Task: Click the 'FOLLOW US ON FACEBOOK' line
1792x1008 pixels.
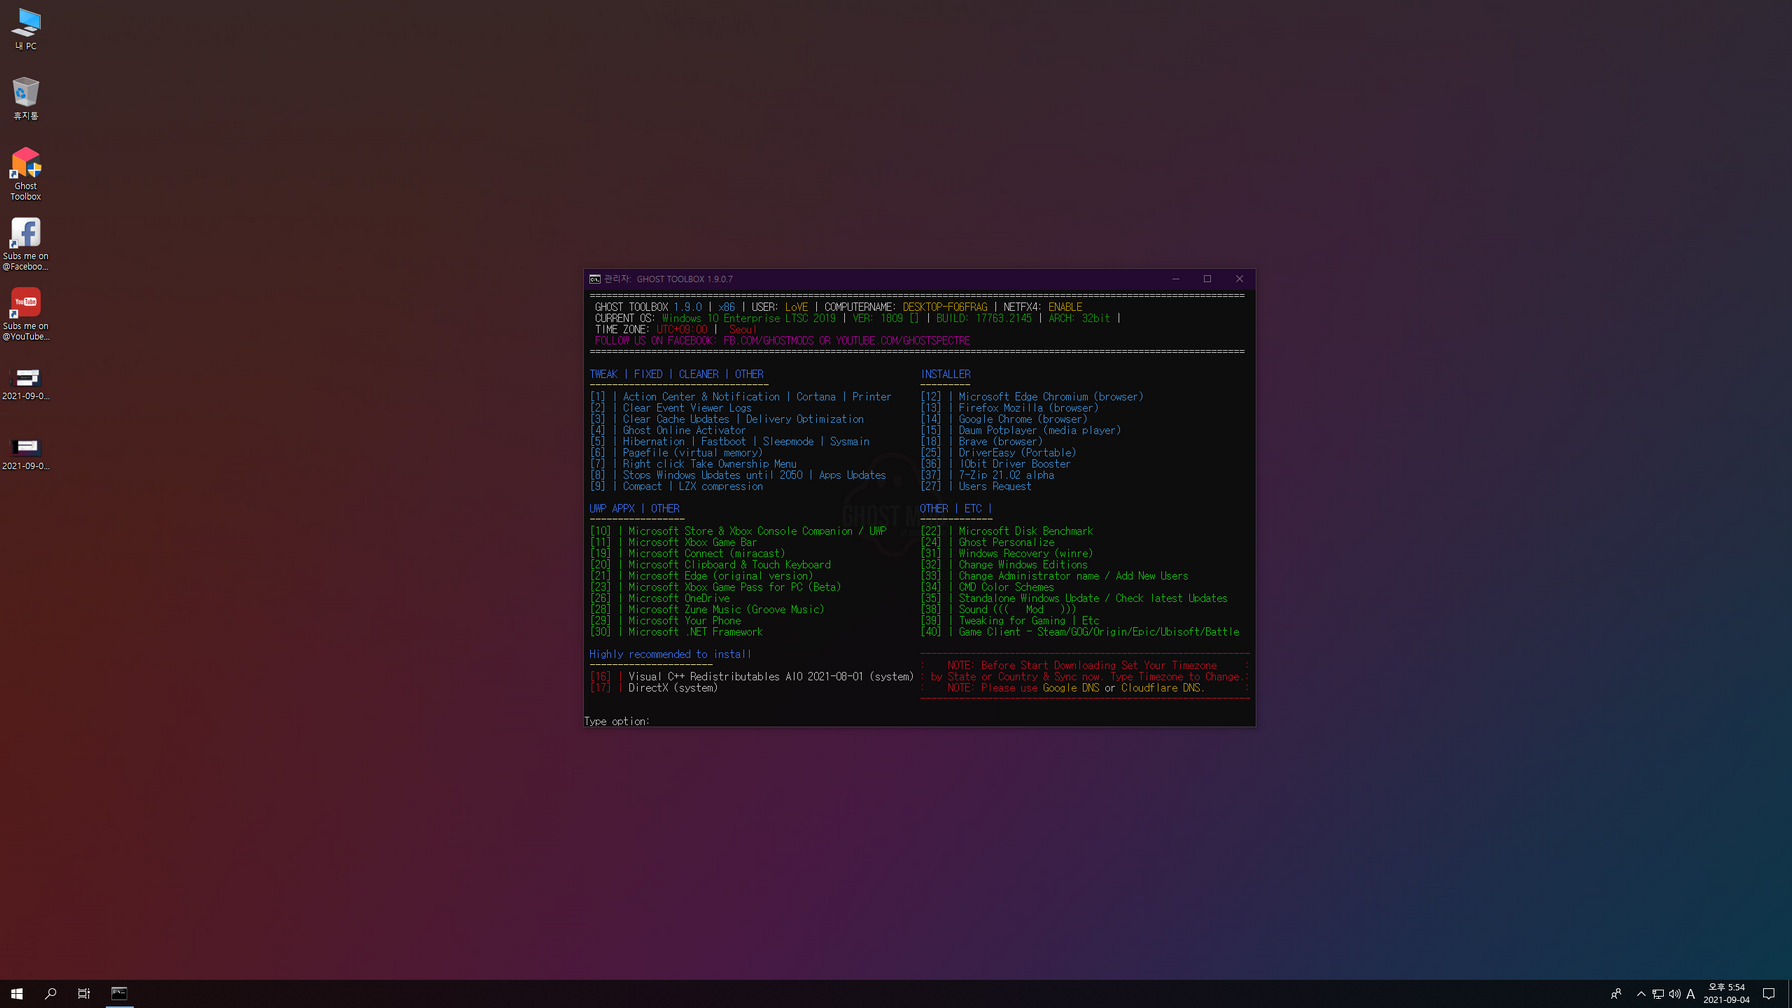Action: [x=782, y=341]
